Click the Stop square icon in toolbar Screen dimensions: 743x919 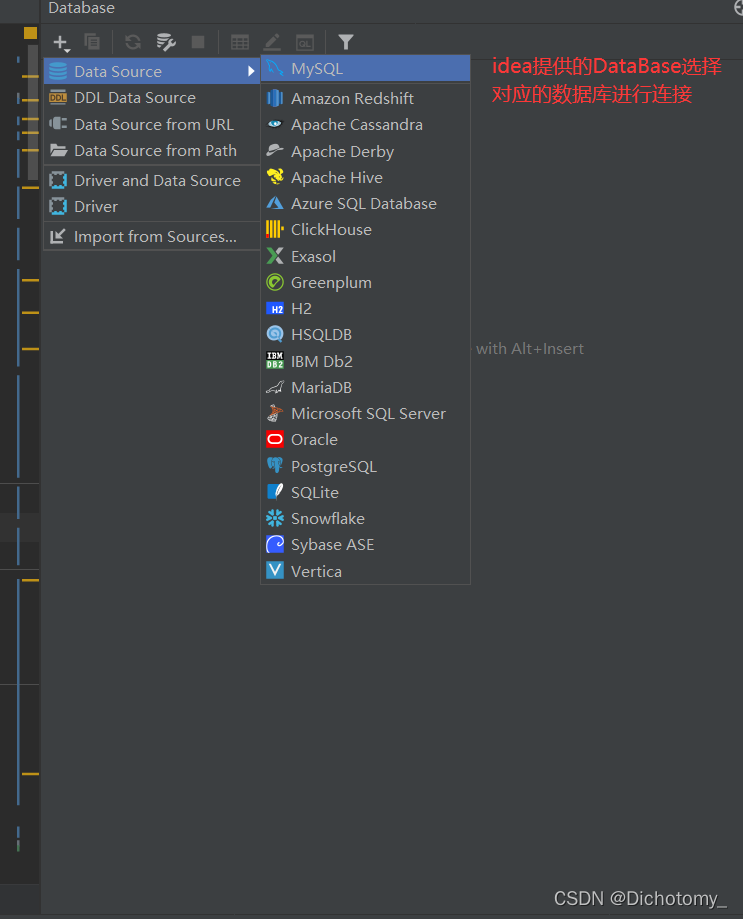(198, 42)
